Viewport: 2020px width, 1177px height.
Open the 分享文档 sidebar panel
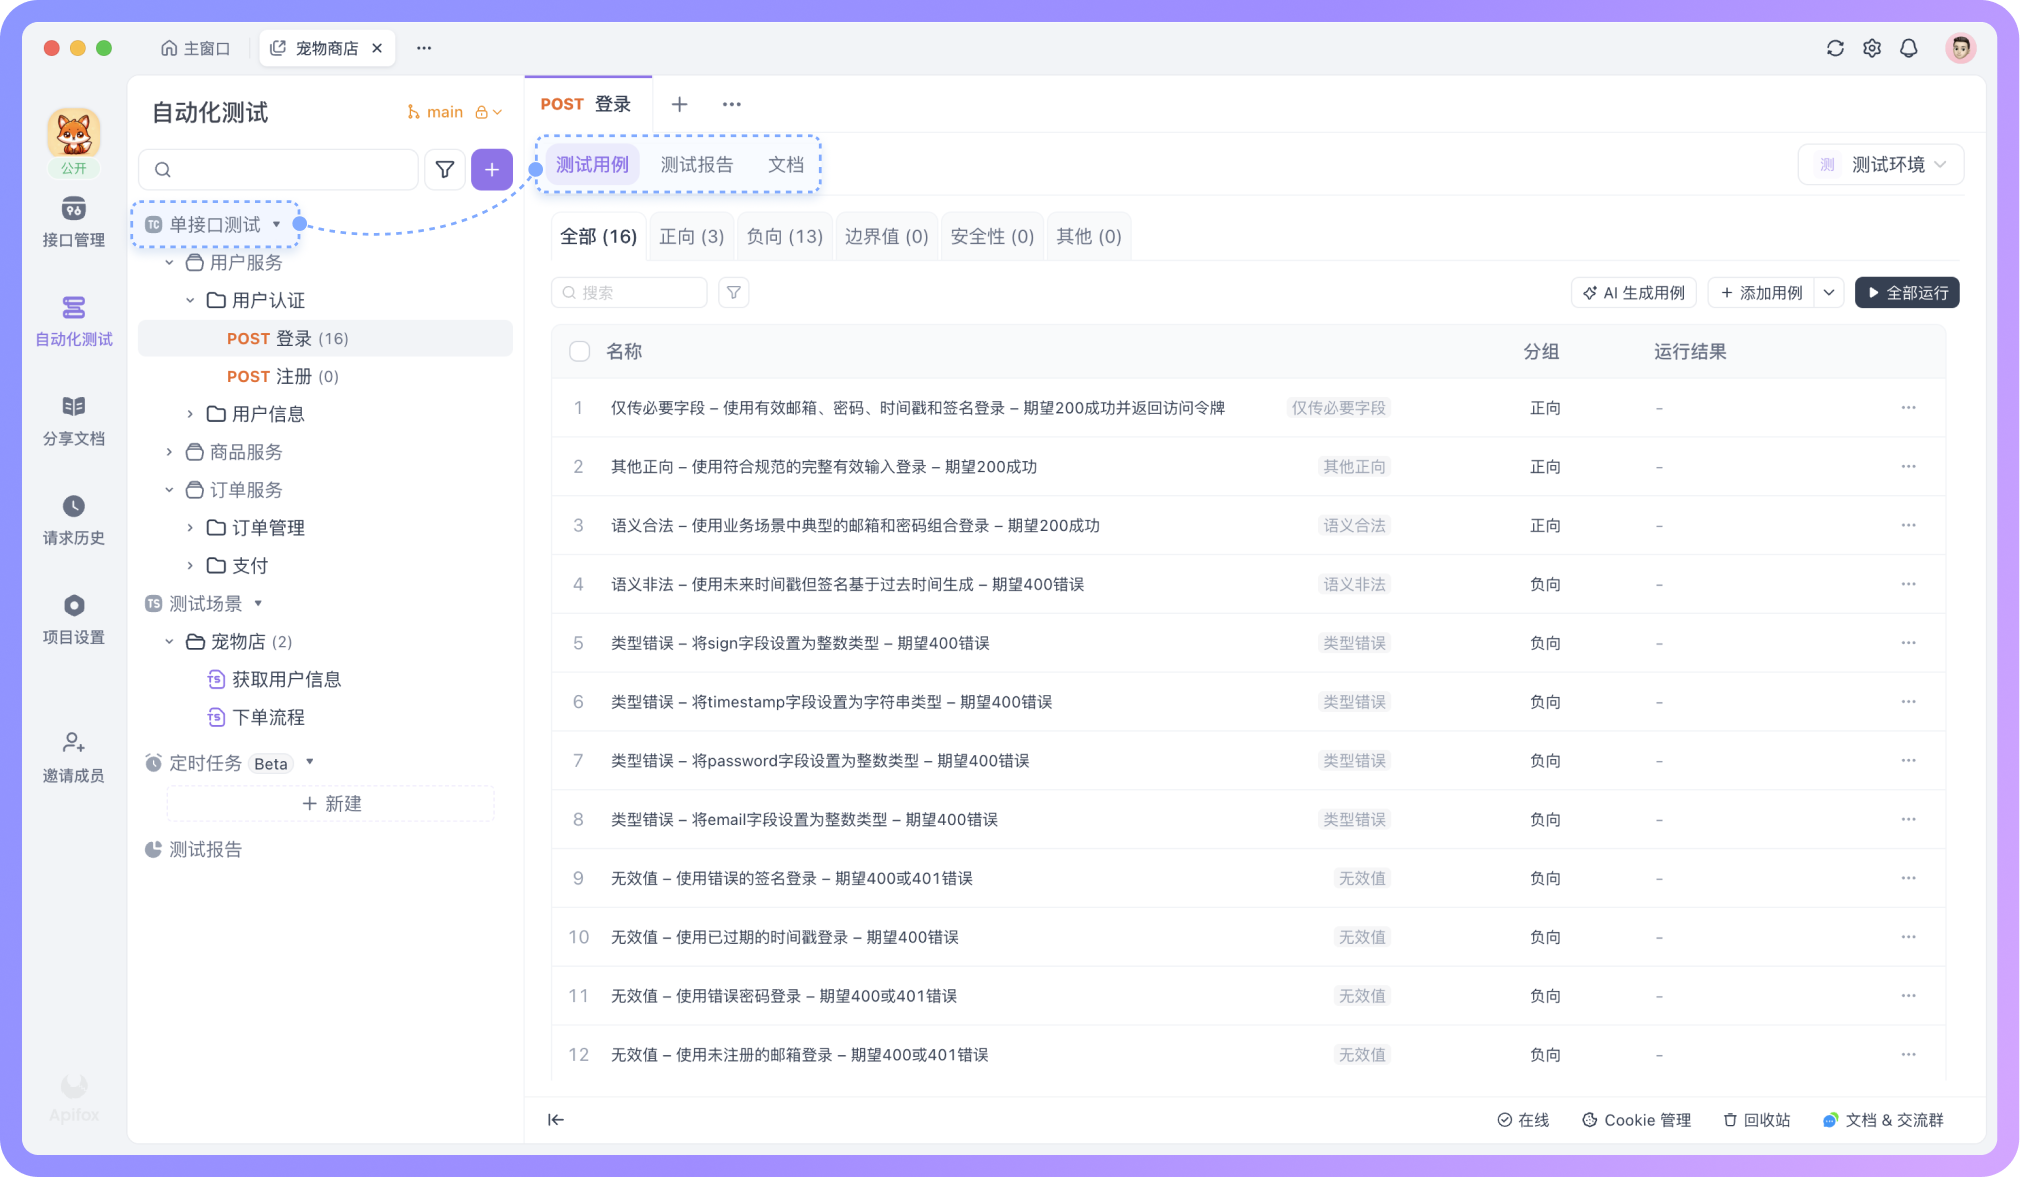(x=73, y=420)
